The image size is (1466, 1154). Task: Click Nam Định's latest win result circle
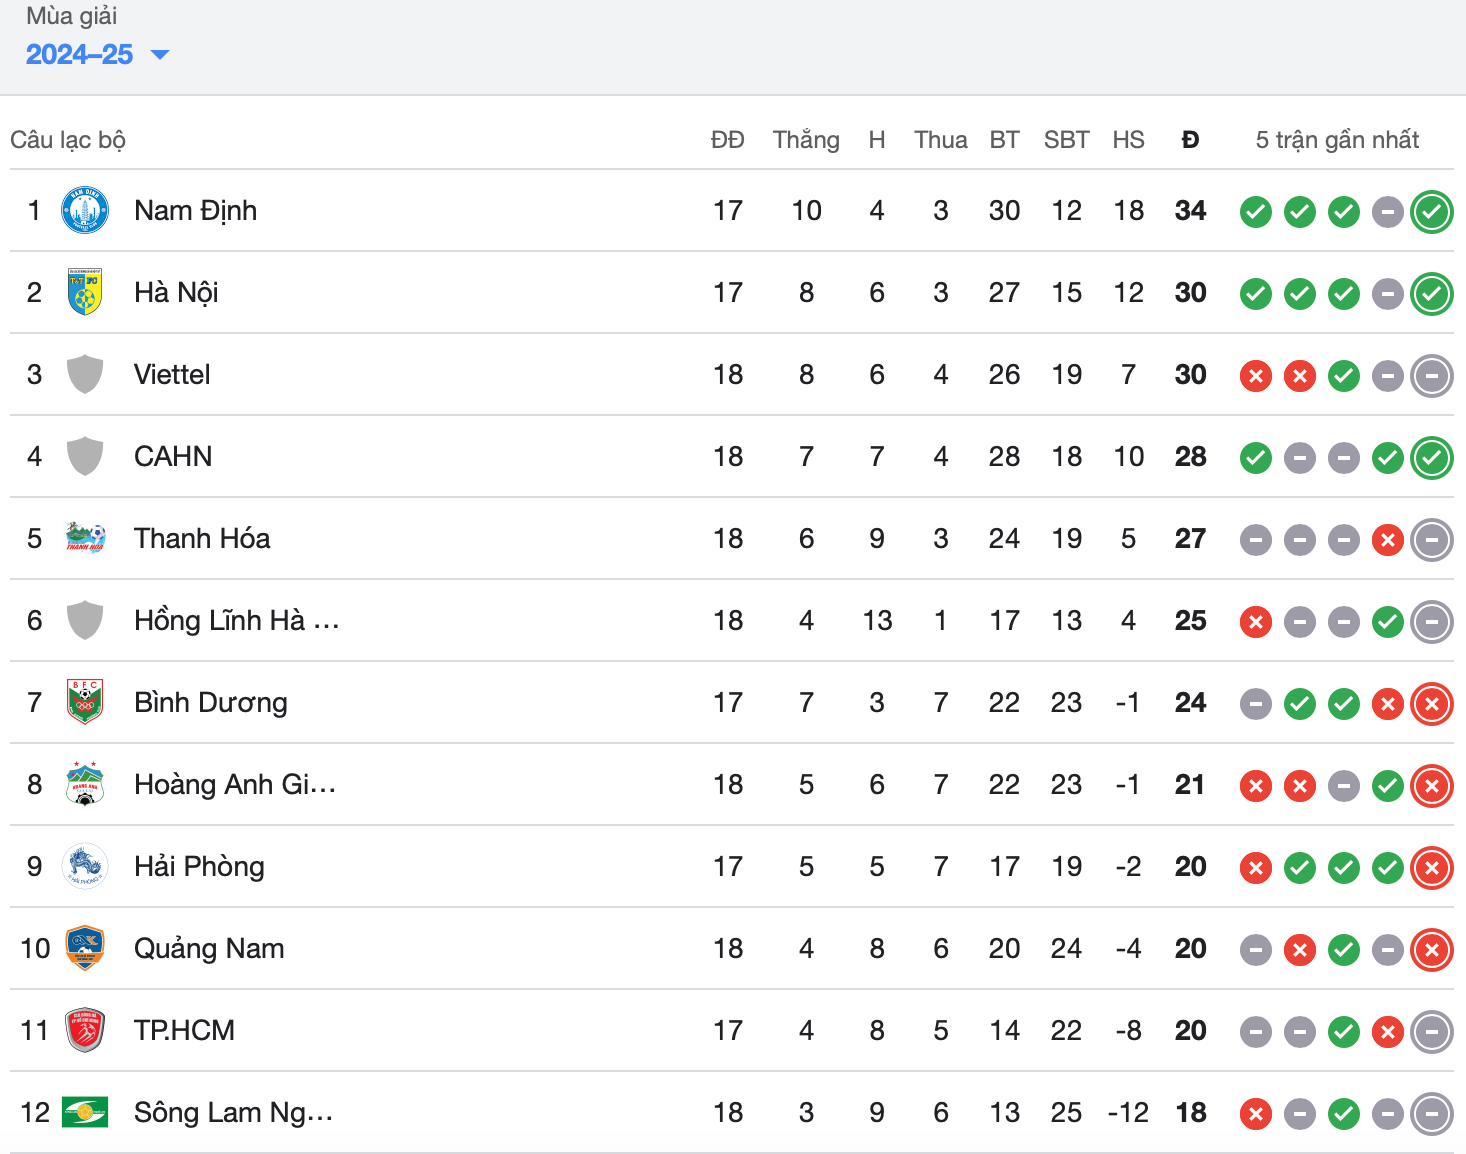1431,212
